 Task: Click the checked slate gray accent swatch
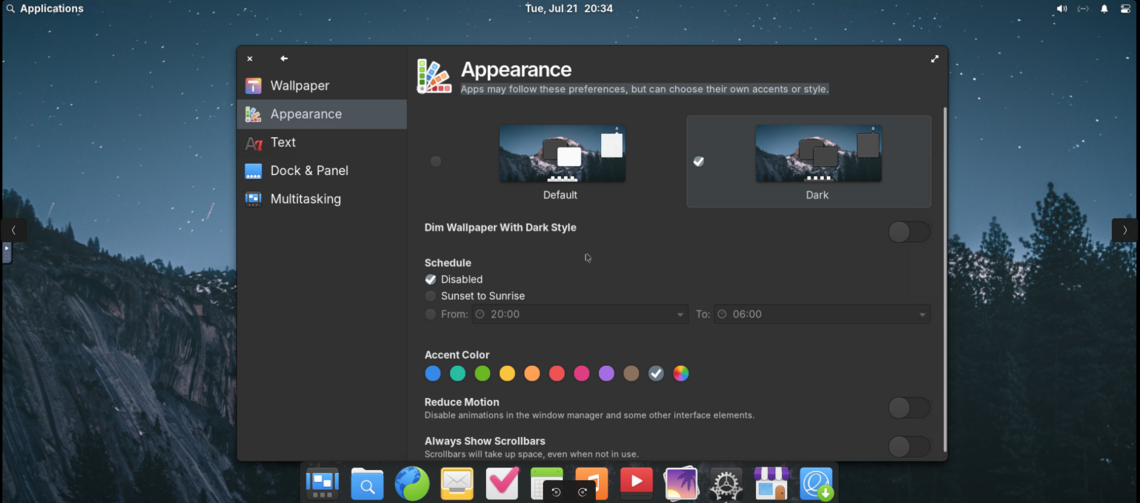[x=656, y=374]
